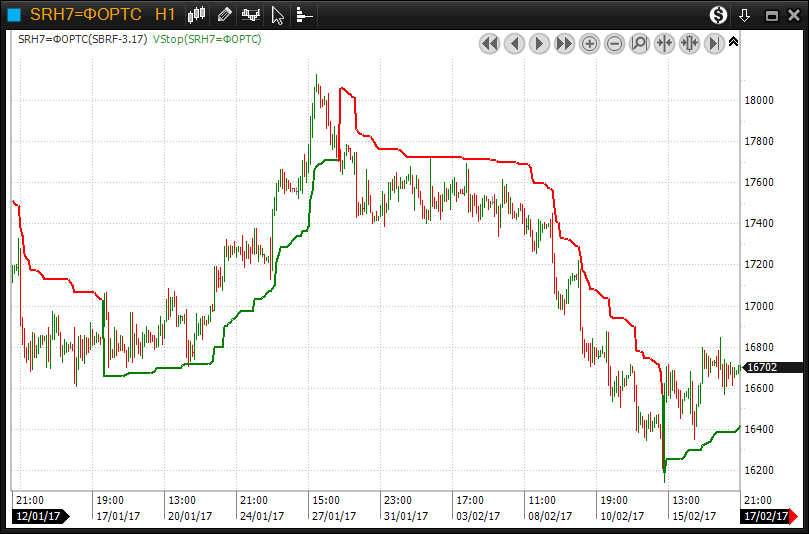The image size is (809, 534).
Task: Open the indicators icon in title bar
Action: [x=251, y=14]
